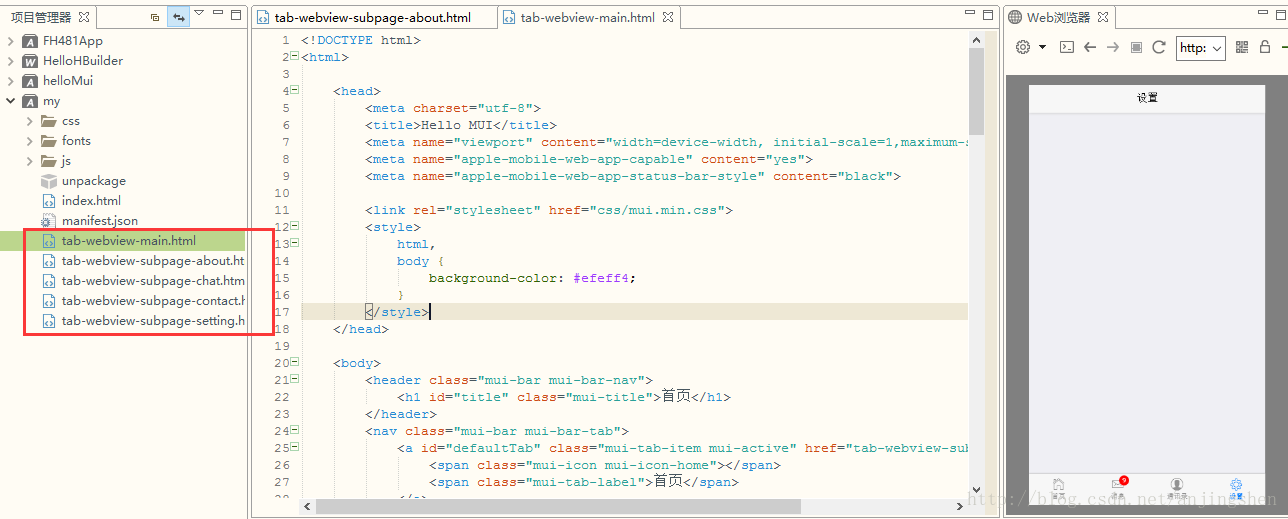Expand the css folder

pos(29,121)
